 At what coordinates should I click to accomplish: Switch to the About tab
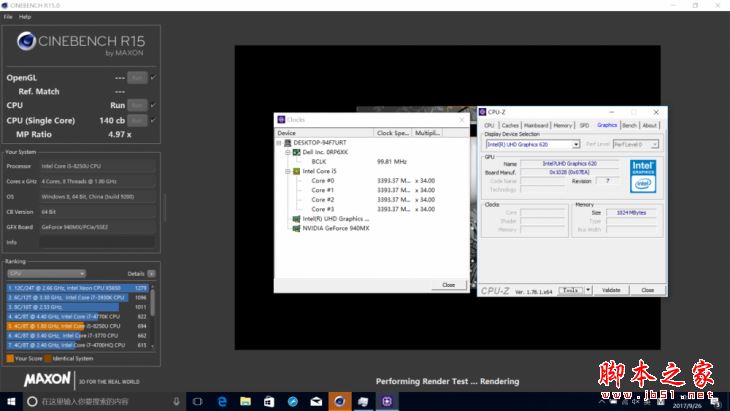click(x=649, y=125)
